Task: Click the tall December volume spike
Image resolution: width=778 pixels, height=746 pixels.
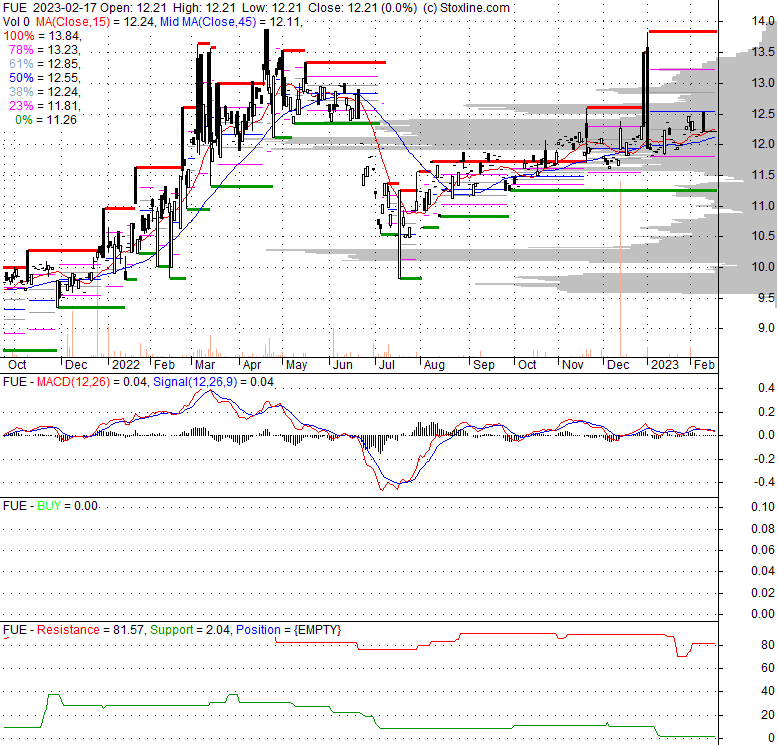Action: tap(620, 269)
